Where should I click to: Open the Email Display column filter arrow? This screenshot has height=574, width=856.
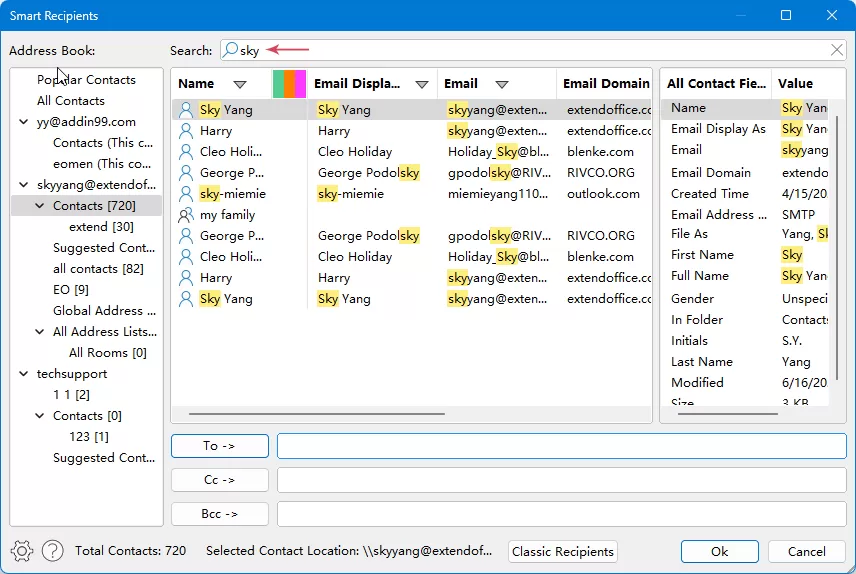pyautogui.click(x=421, y=84)
